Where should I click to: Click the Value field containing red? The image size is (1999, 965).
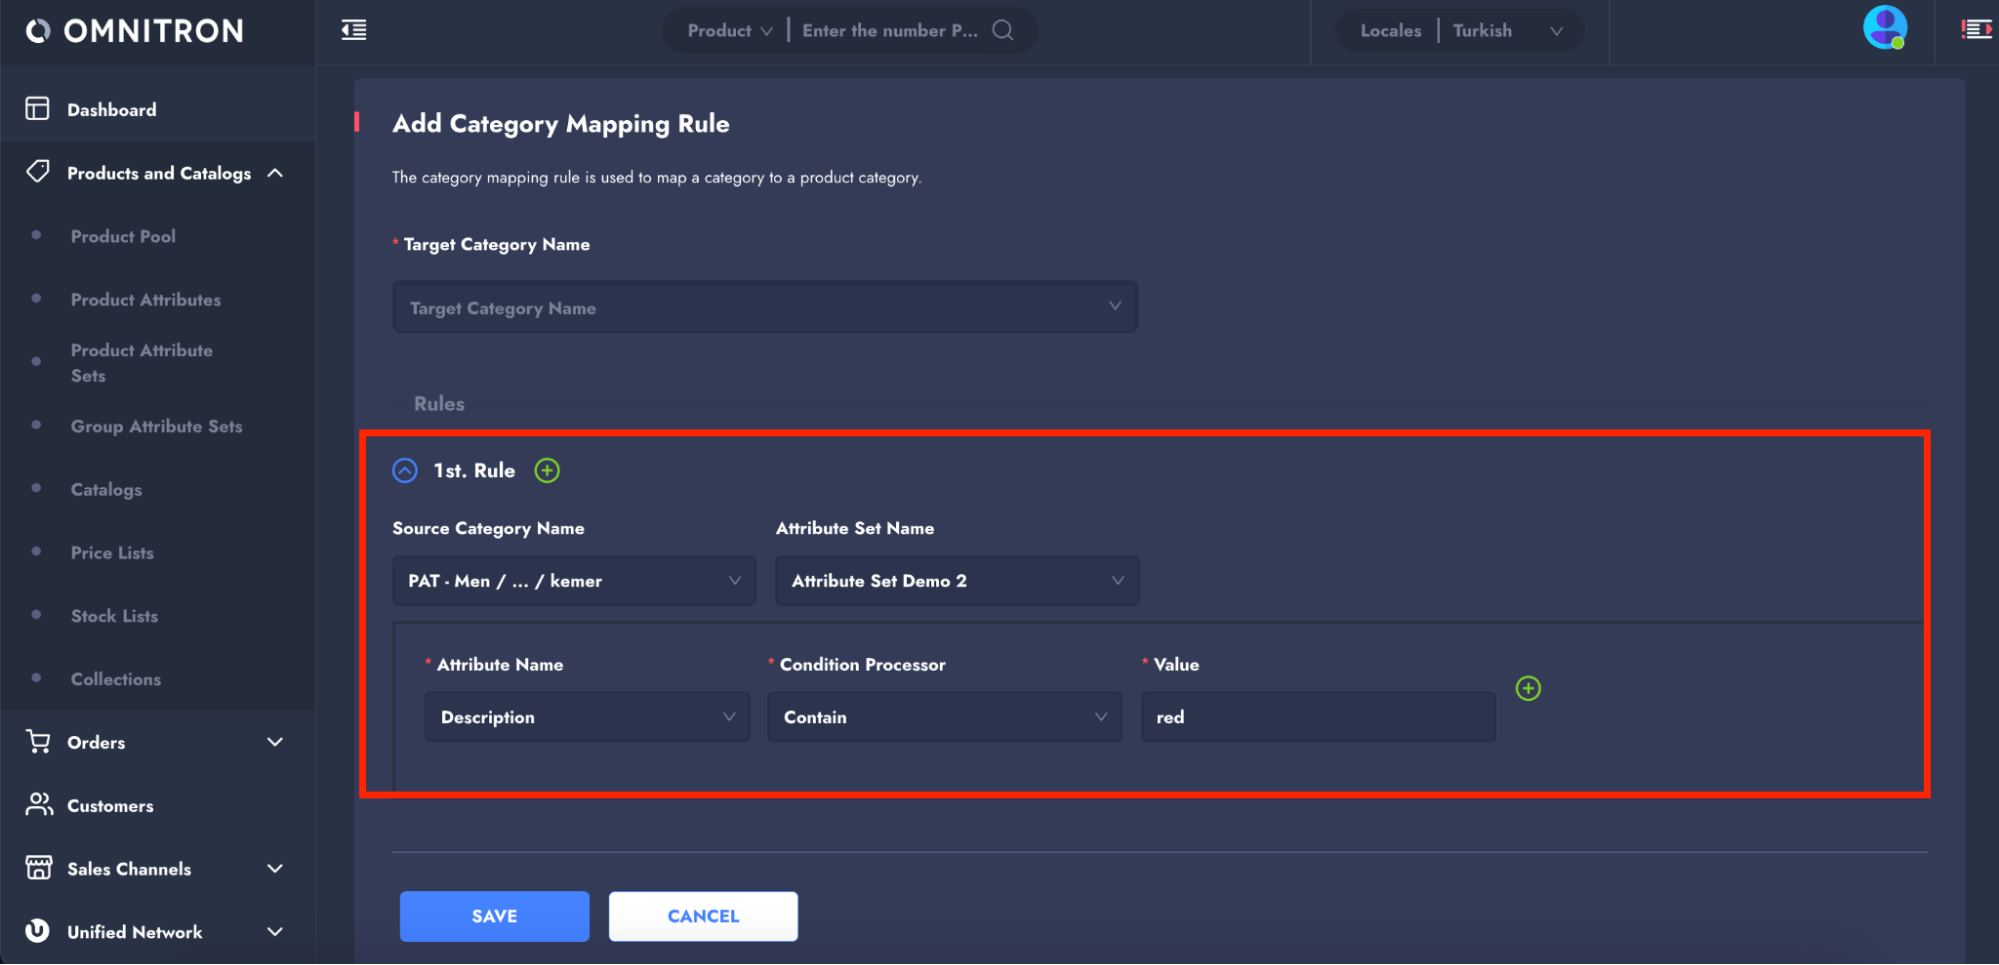click(x=1317, y=717)
